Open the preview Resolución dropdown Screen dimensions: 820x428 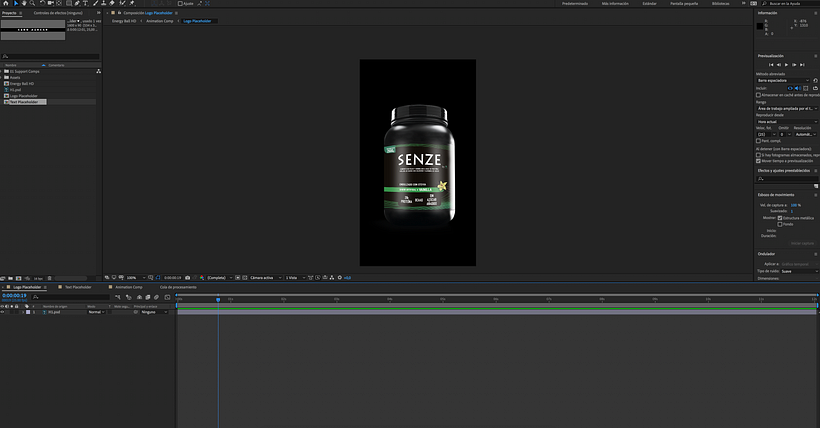click(806, 134)
